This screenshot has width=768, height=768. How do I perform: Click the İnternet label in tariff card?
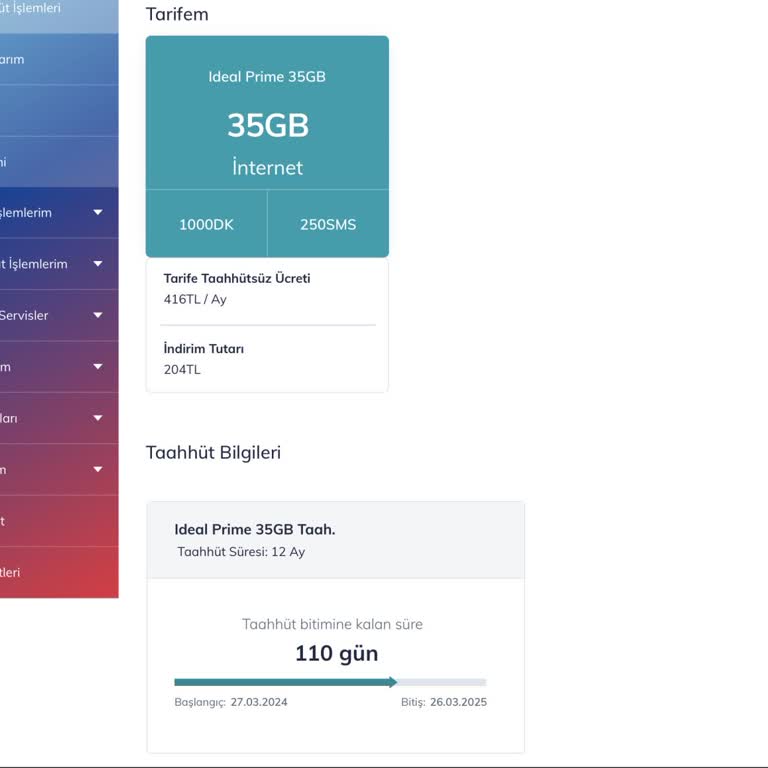coord(267,168)
